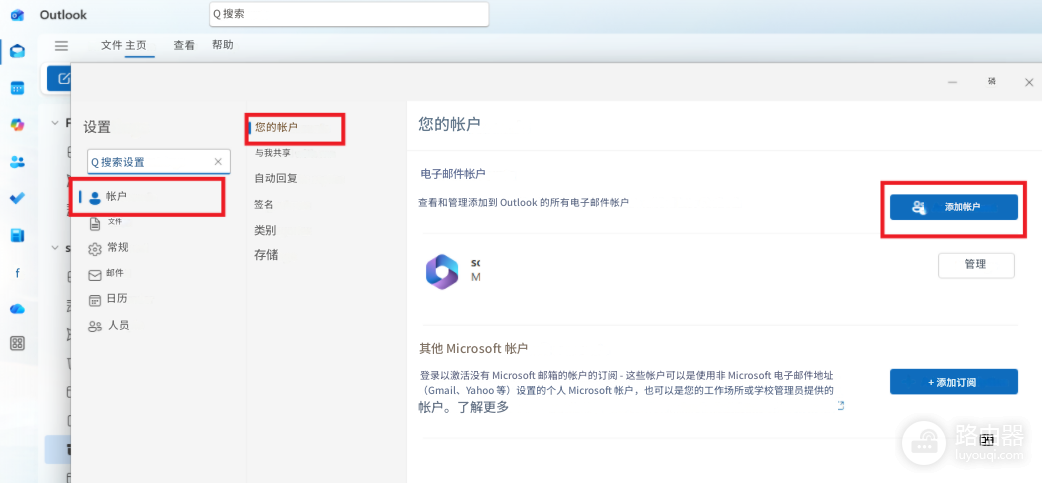Select 帐户 settings category

coord(148,196)
